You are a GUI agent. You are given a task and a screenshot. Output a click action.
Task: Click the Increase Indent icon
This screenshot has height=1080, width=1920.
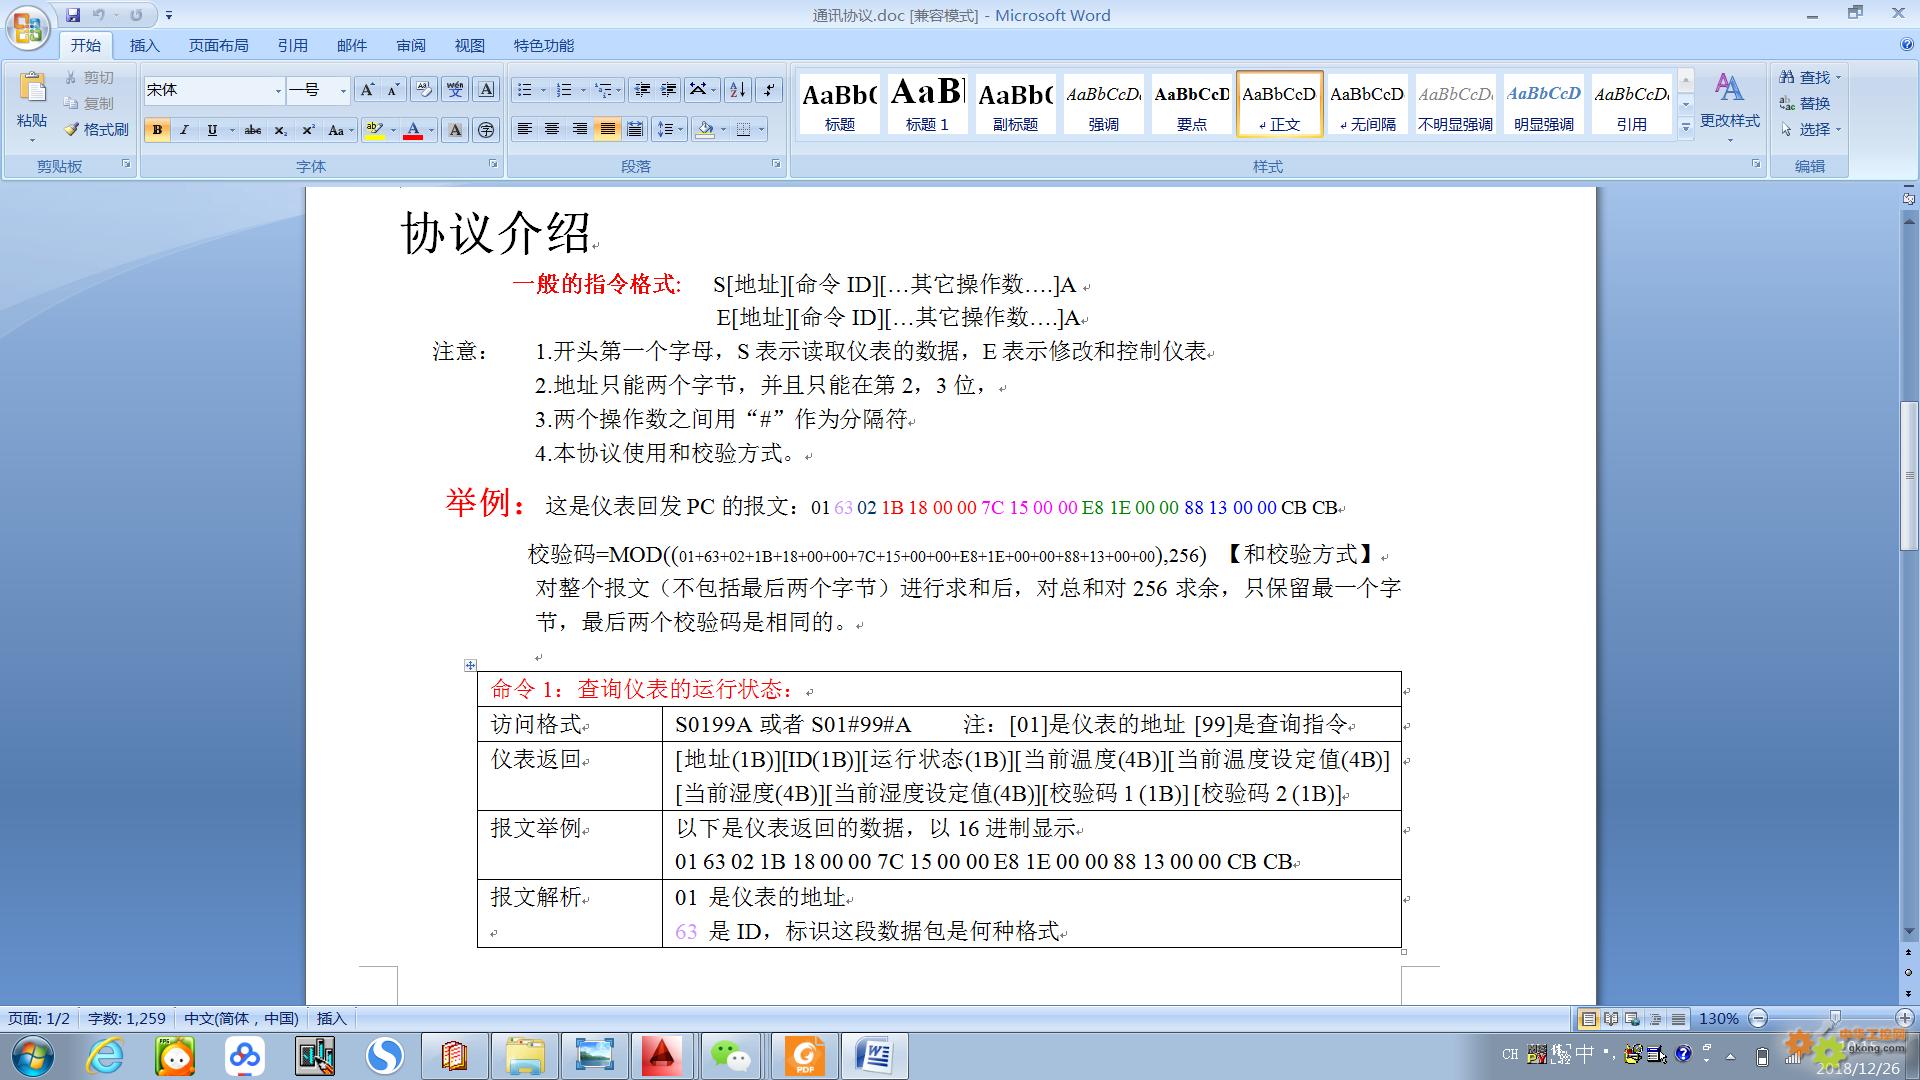click(669, 90)
